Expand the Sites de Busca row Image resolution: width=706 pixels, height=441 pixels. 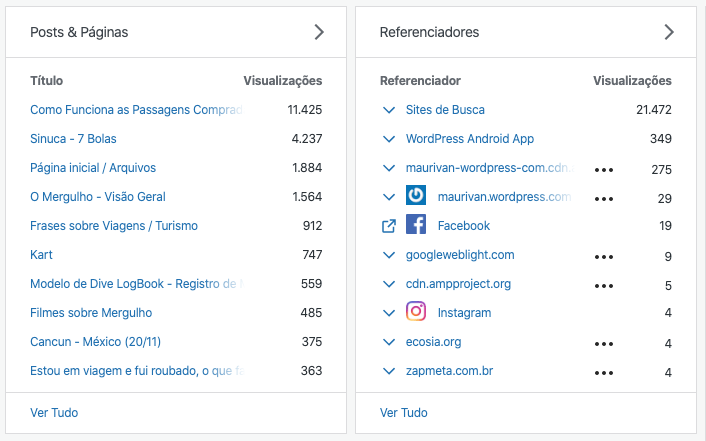389,110
